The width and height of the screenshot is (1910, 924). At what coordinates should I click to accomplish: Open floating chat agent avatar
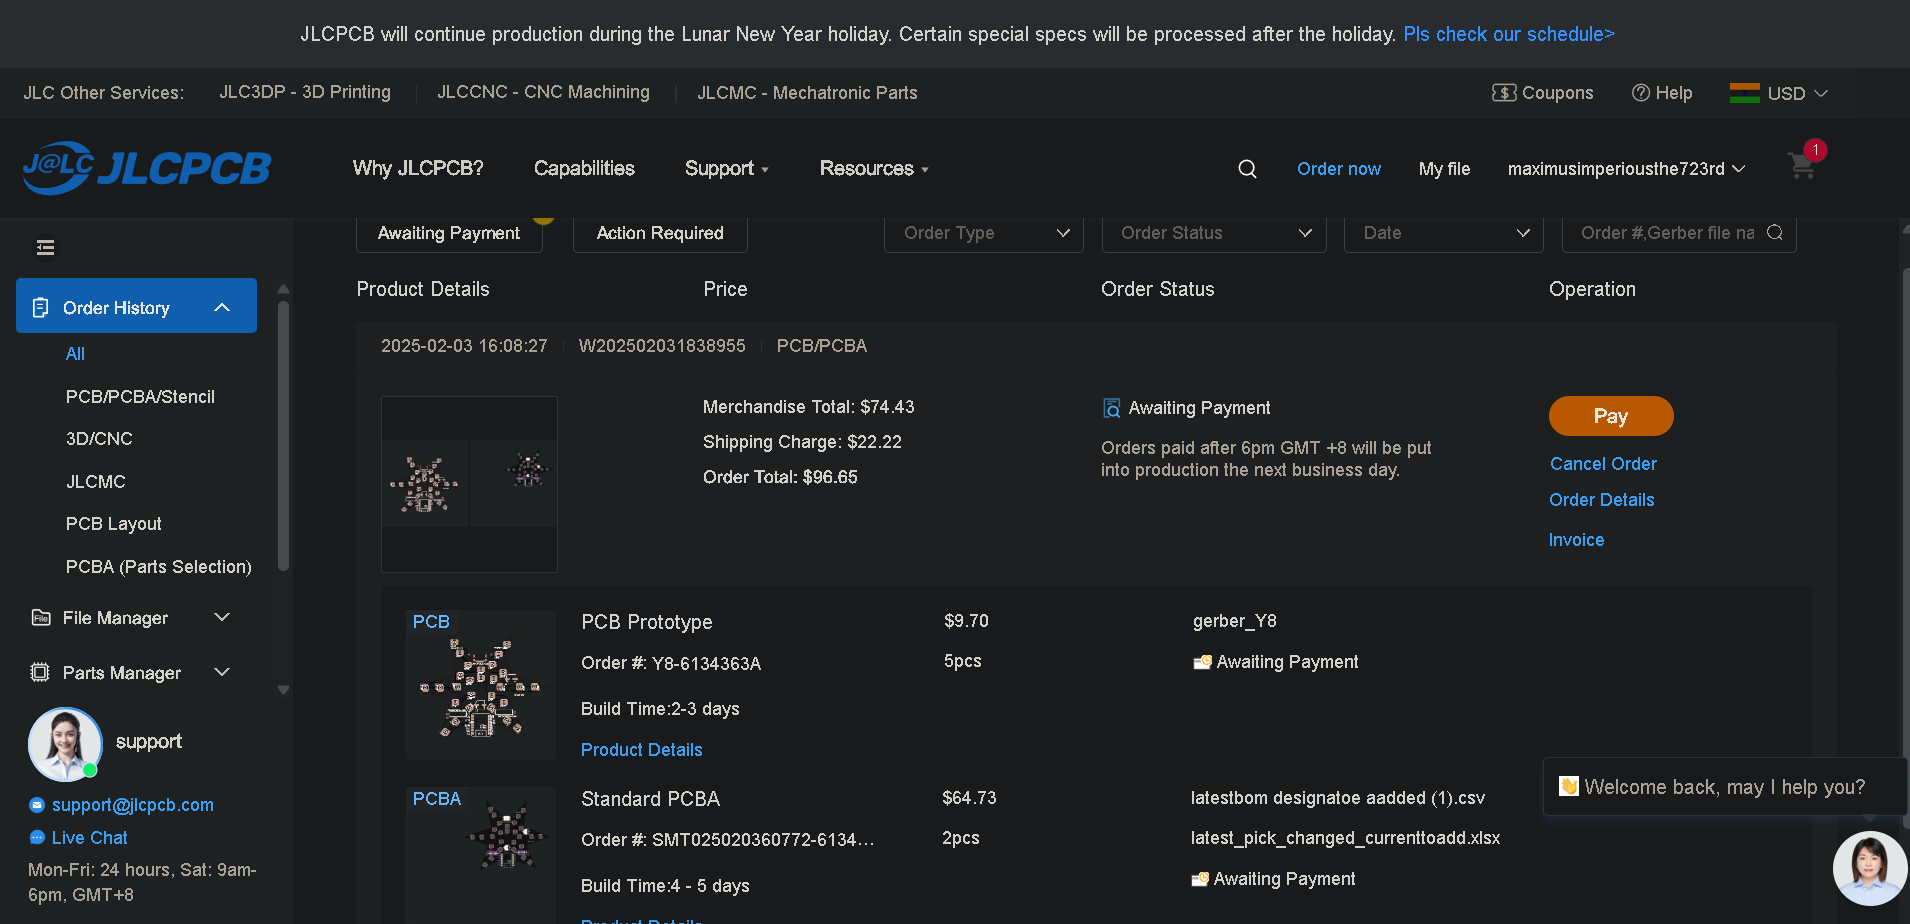pyautogui.click(x=1870, y=868)
